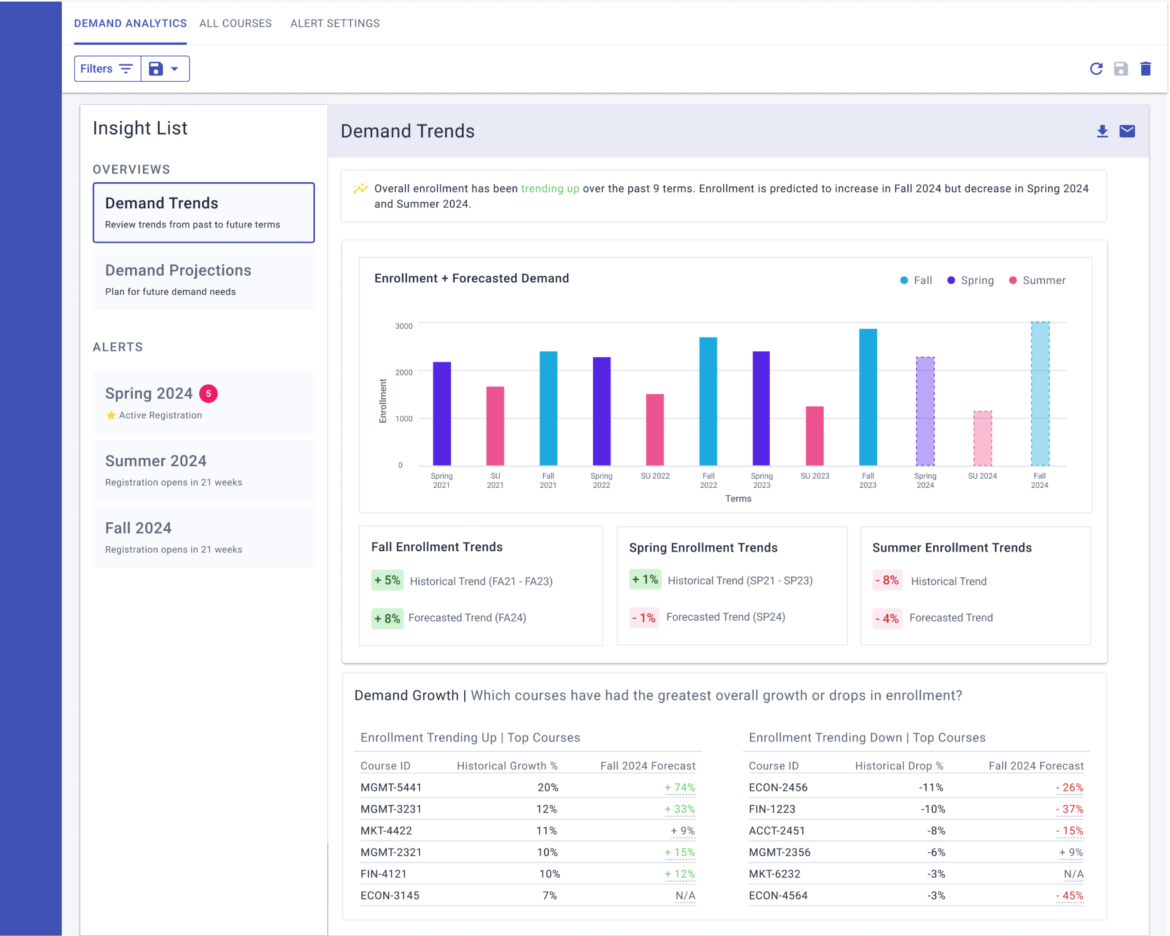Click the -1% Spring forecasted trend badge
The width and height of the screenshot is (1170, 936).
(x=644, y=617)
